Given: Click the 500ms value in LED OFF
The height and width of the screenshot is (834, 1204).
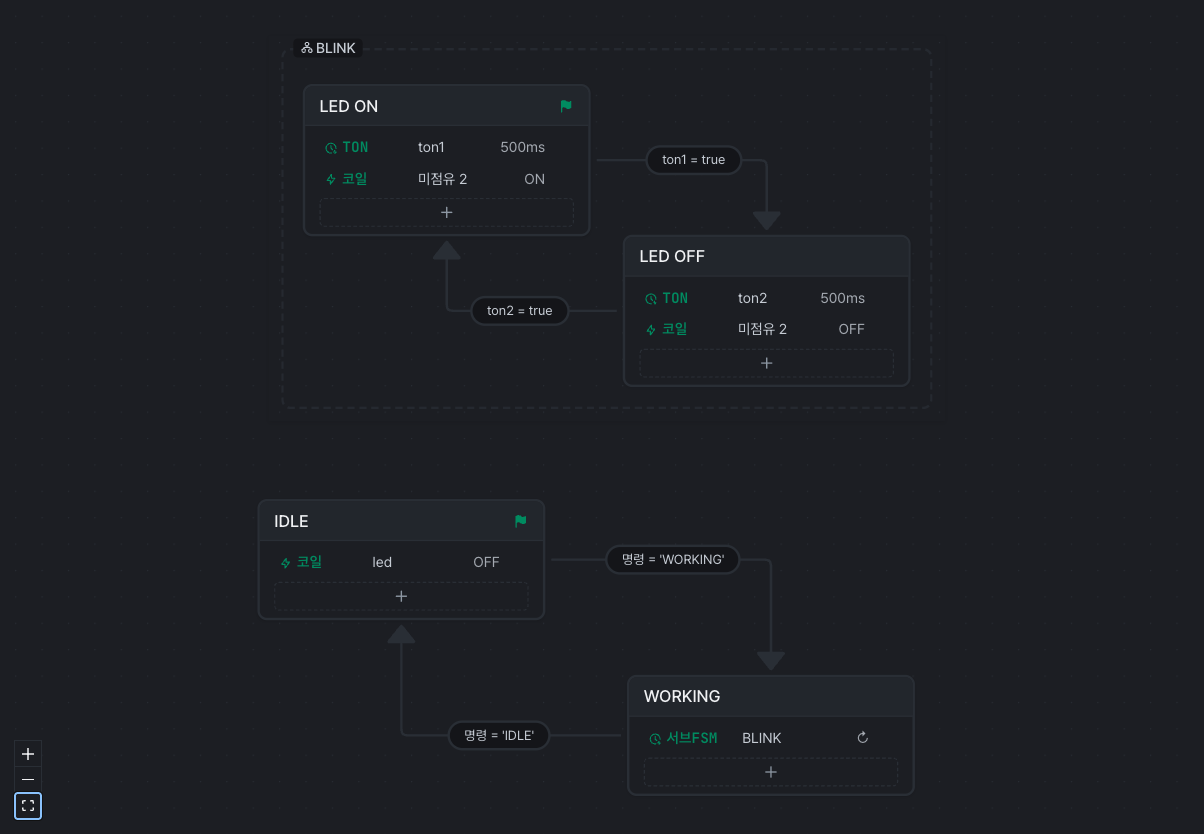Looking at the screenshot, I should click(x=843, y=298).
